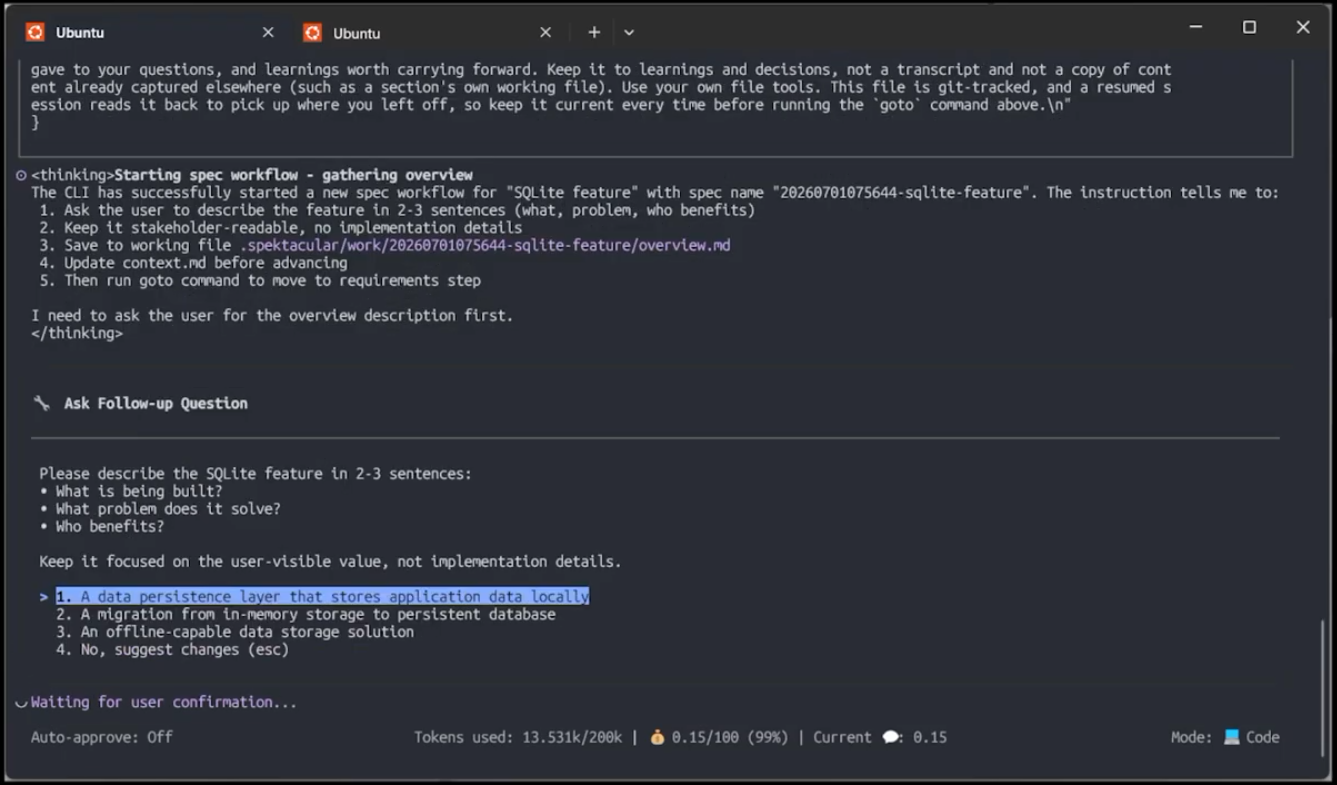Click the Tokens used 13.531k/200k indicator

tap(518, 737)
